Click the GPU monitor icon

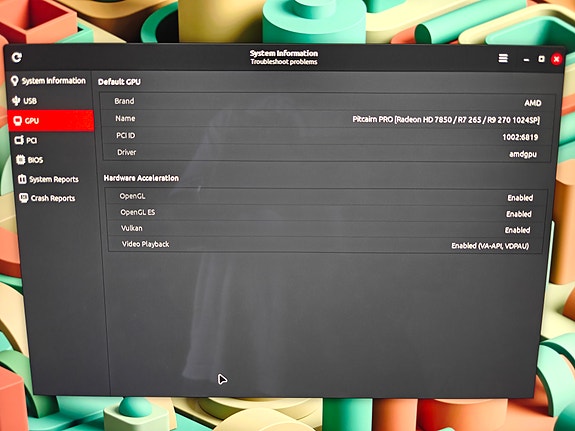click(17, 121)
